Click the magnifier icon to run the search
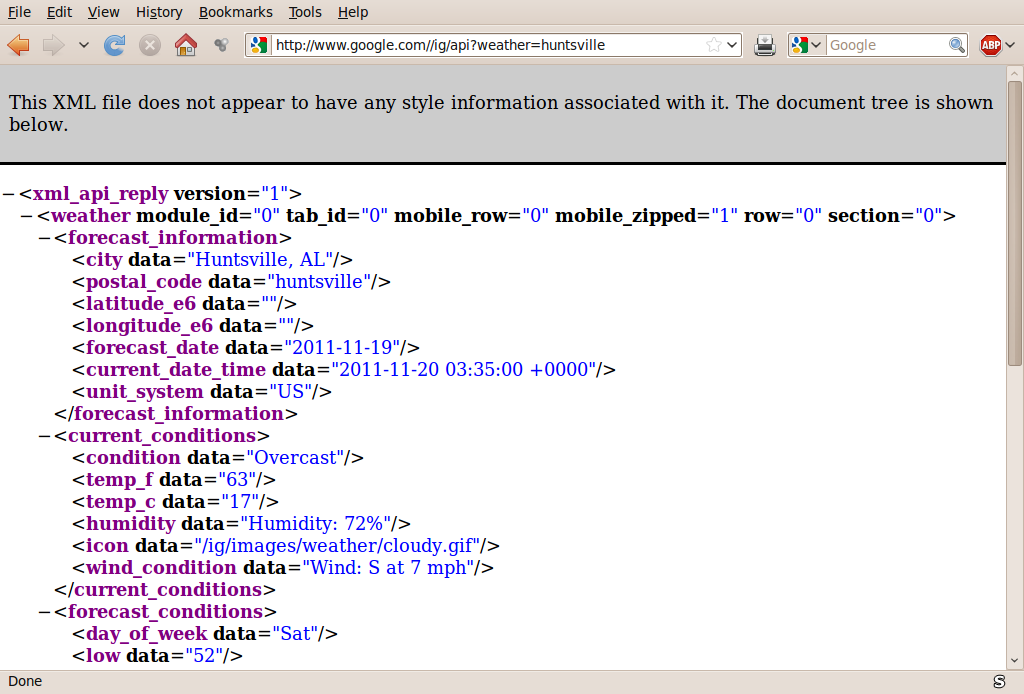The image size is (1024, 694). click(x=956, y=45)
